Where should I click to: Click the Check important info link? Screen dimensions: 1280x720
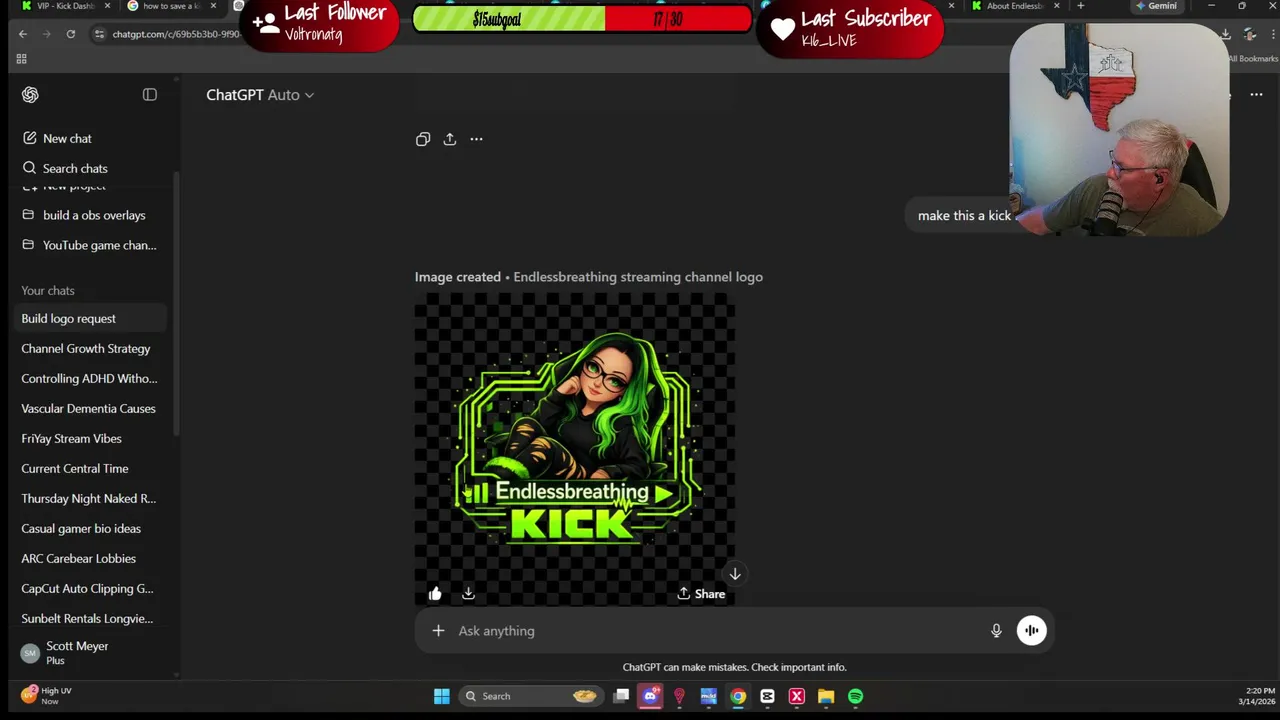point(799,667)
